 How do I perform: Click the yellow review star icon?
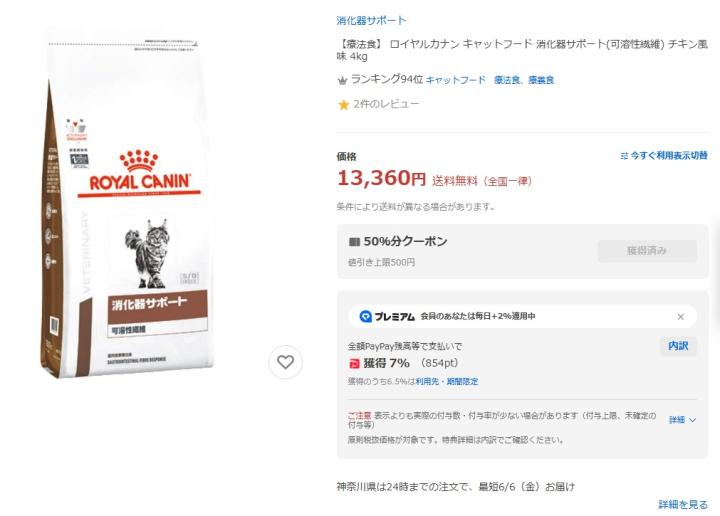(343, 105)
